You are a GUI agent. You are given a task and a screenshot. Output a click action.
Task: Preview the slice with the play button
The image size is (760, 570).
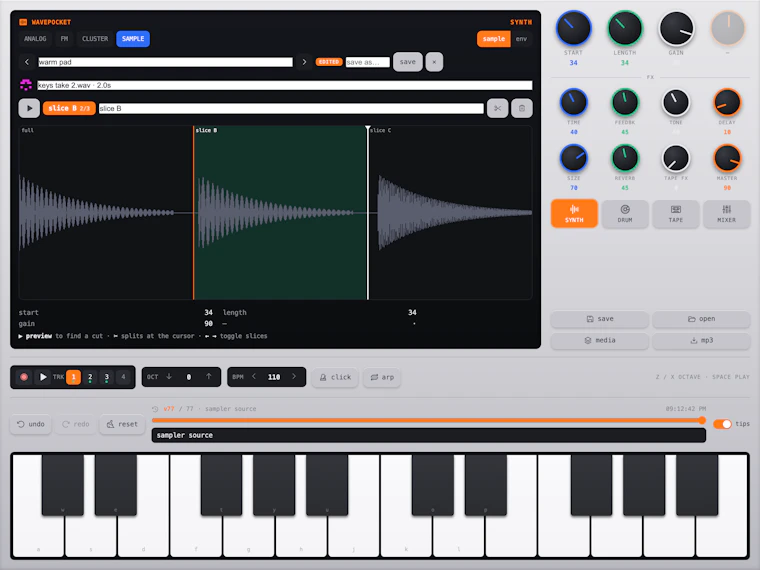[29, 108]
